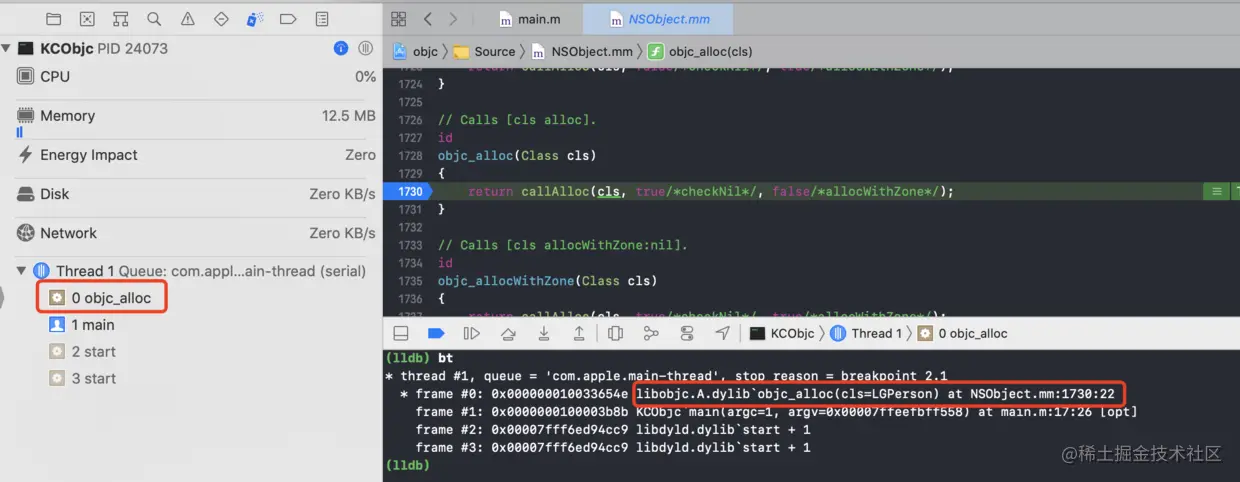Open the Debug Memory Graph button
Image resolution: width=1240 pixels, height=482 pixels.
pyautogui.click(x=651, y=333)
